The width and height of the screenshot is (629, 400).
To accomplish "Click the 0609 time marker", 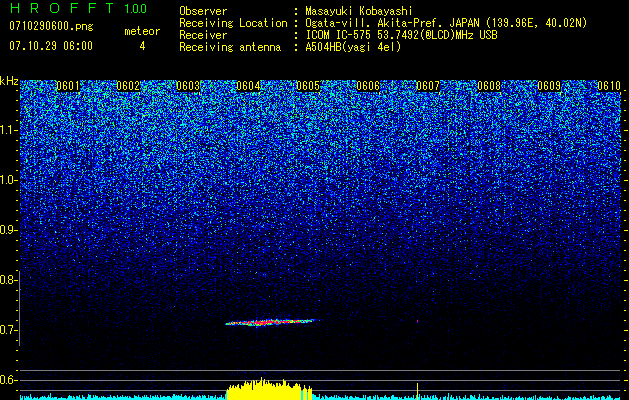I will pos(549,86).
